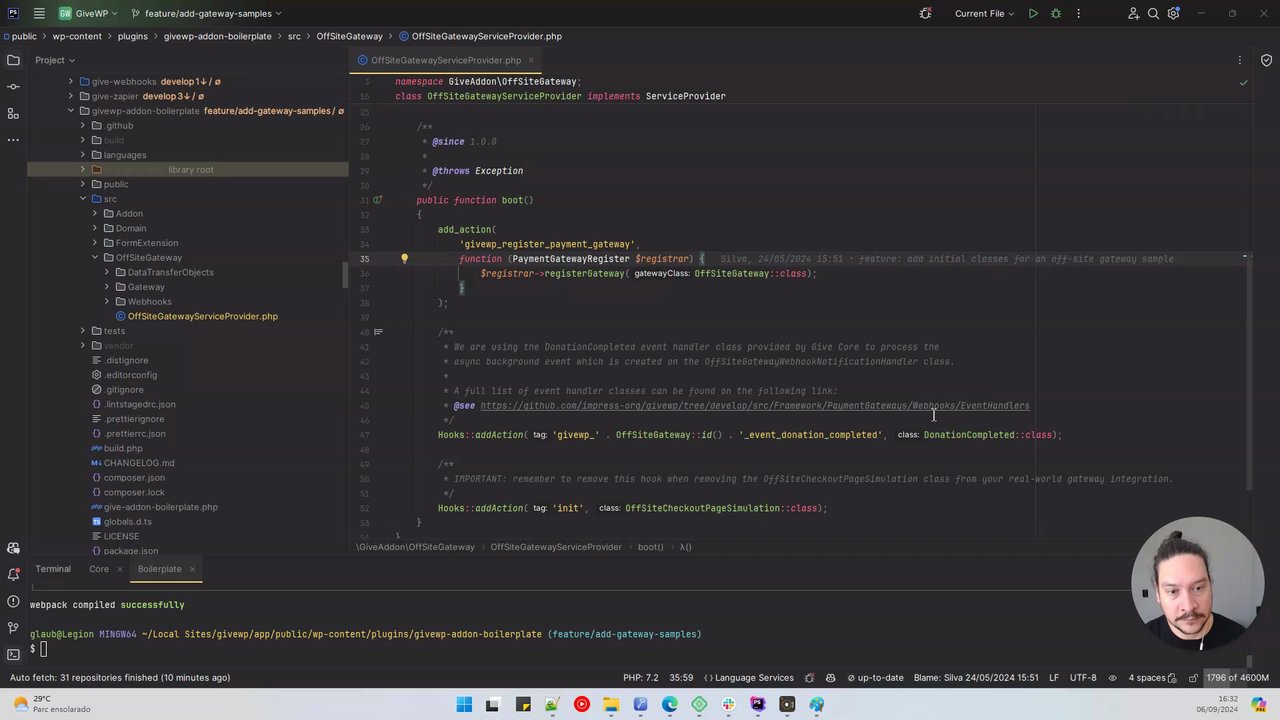Open the Problems tool window icon
The height and width of the screenshot is (720, 1280).
13,602
